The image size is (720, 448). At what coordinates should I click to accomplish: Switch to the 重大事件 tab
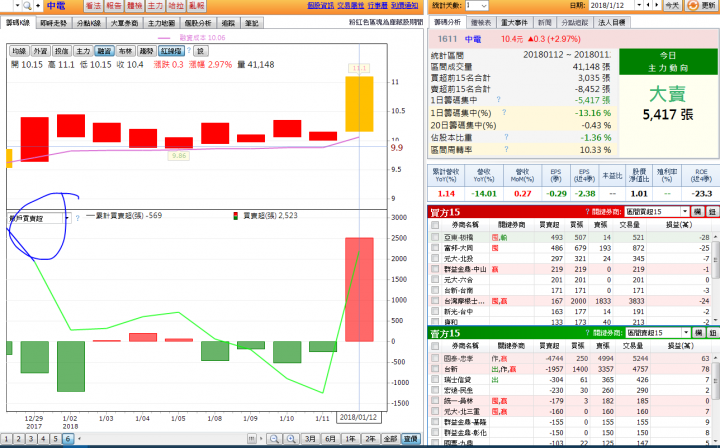click(514, 22)
